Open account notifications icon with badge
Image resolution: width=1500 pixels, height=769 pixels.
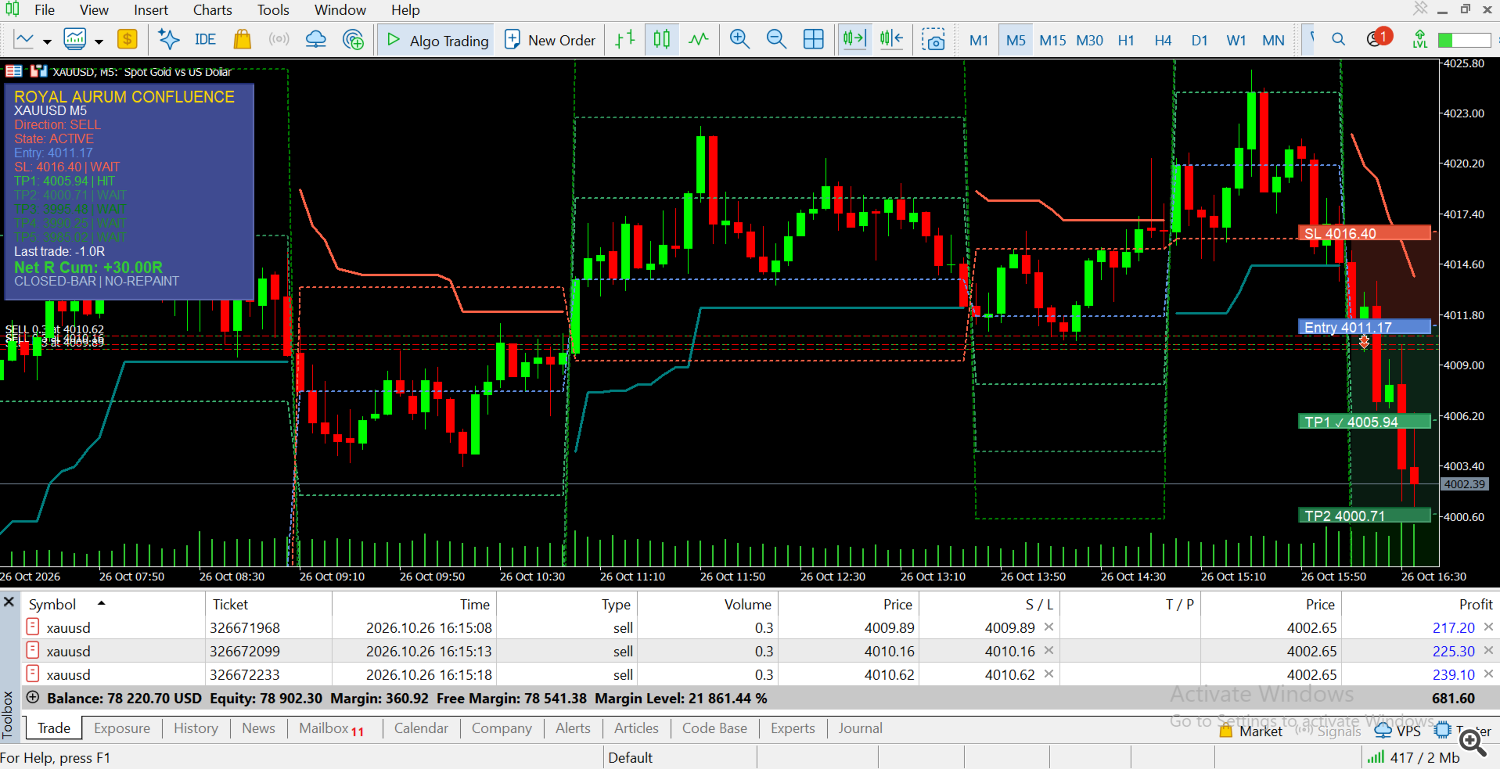tap(1377, 39)
